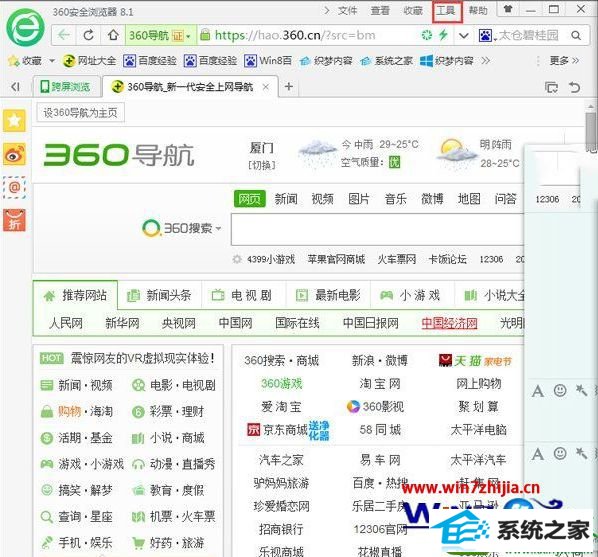Select the 新闻 search category tab

point(286,199)
